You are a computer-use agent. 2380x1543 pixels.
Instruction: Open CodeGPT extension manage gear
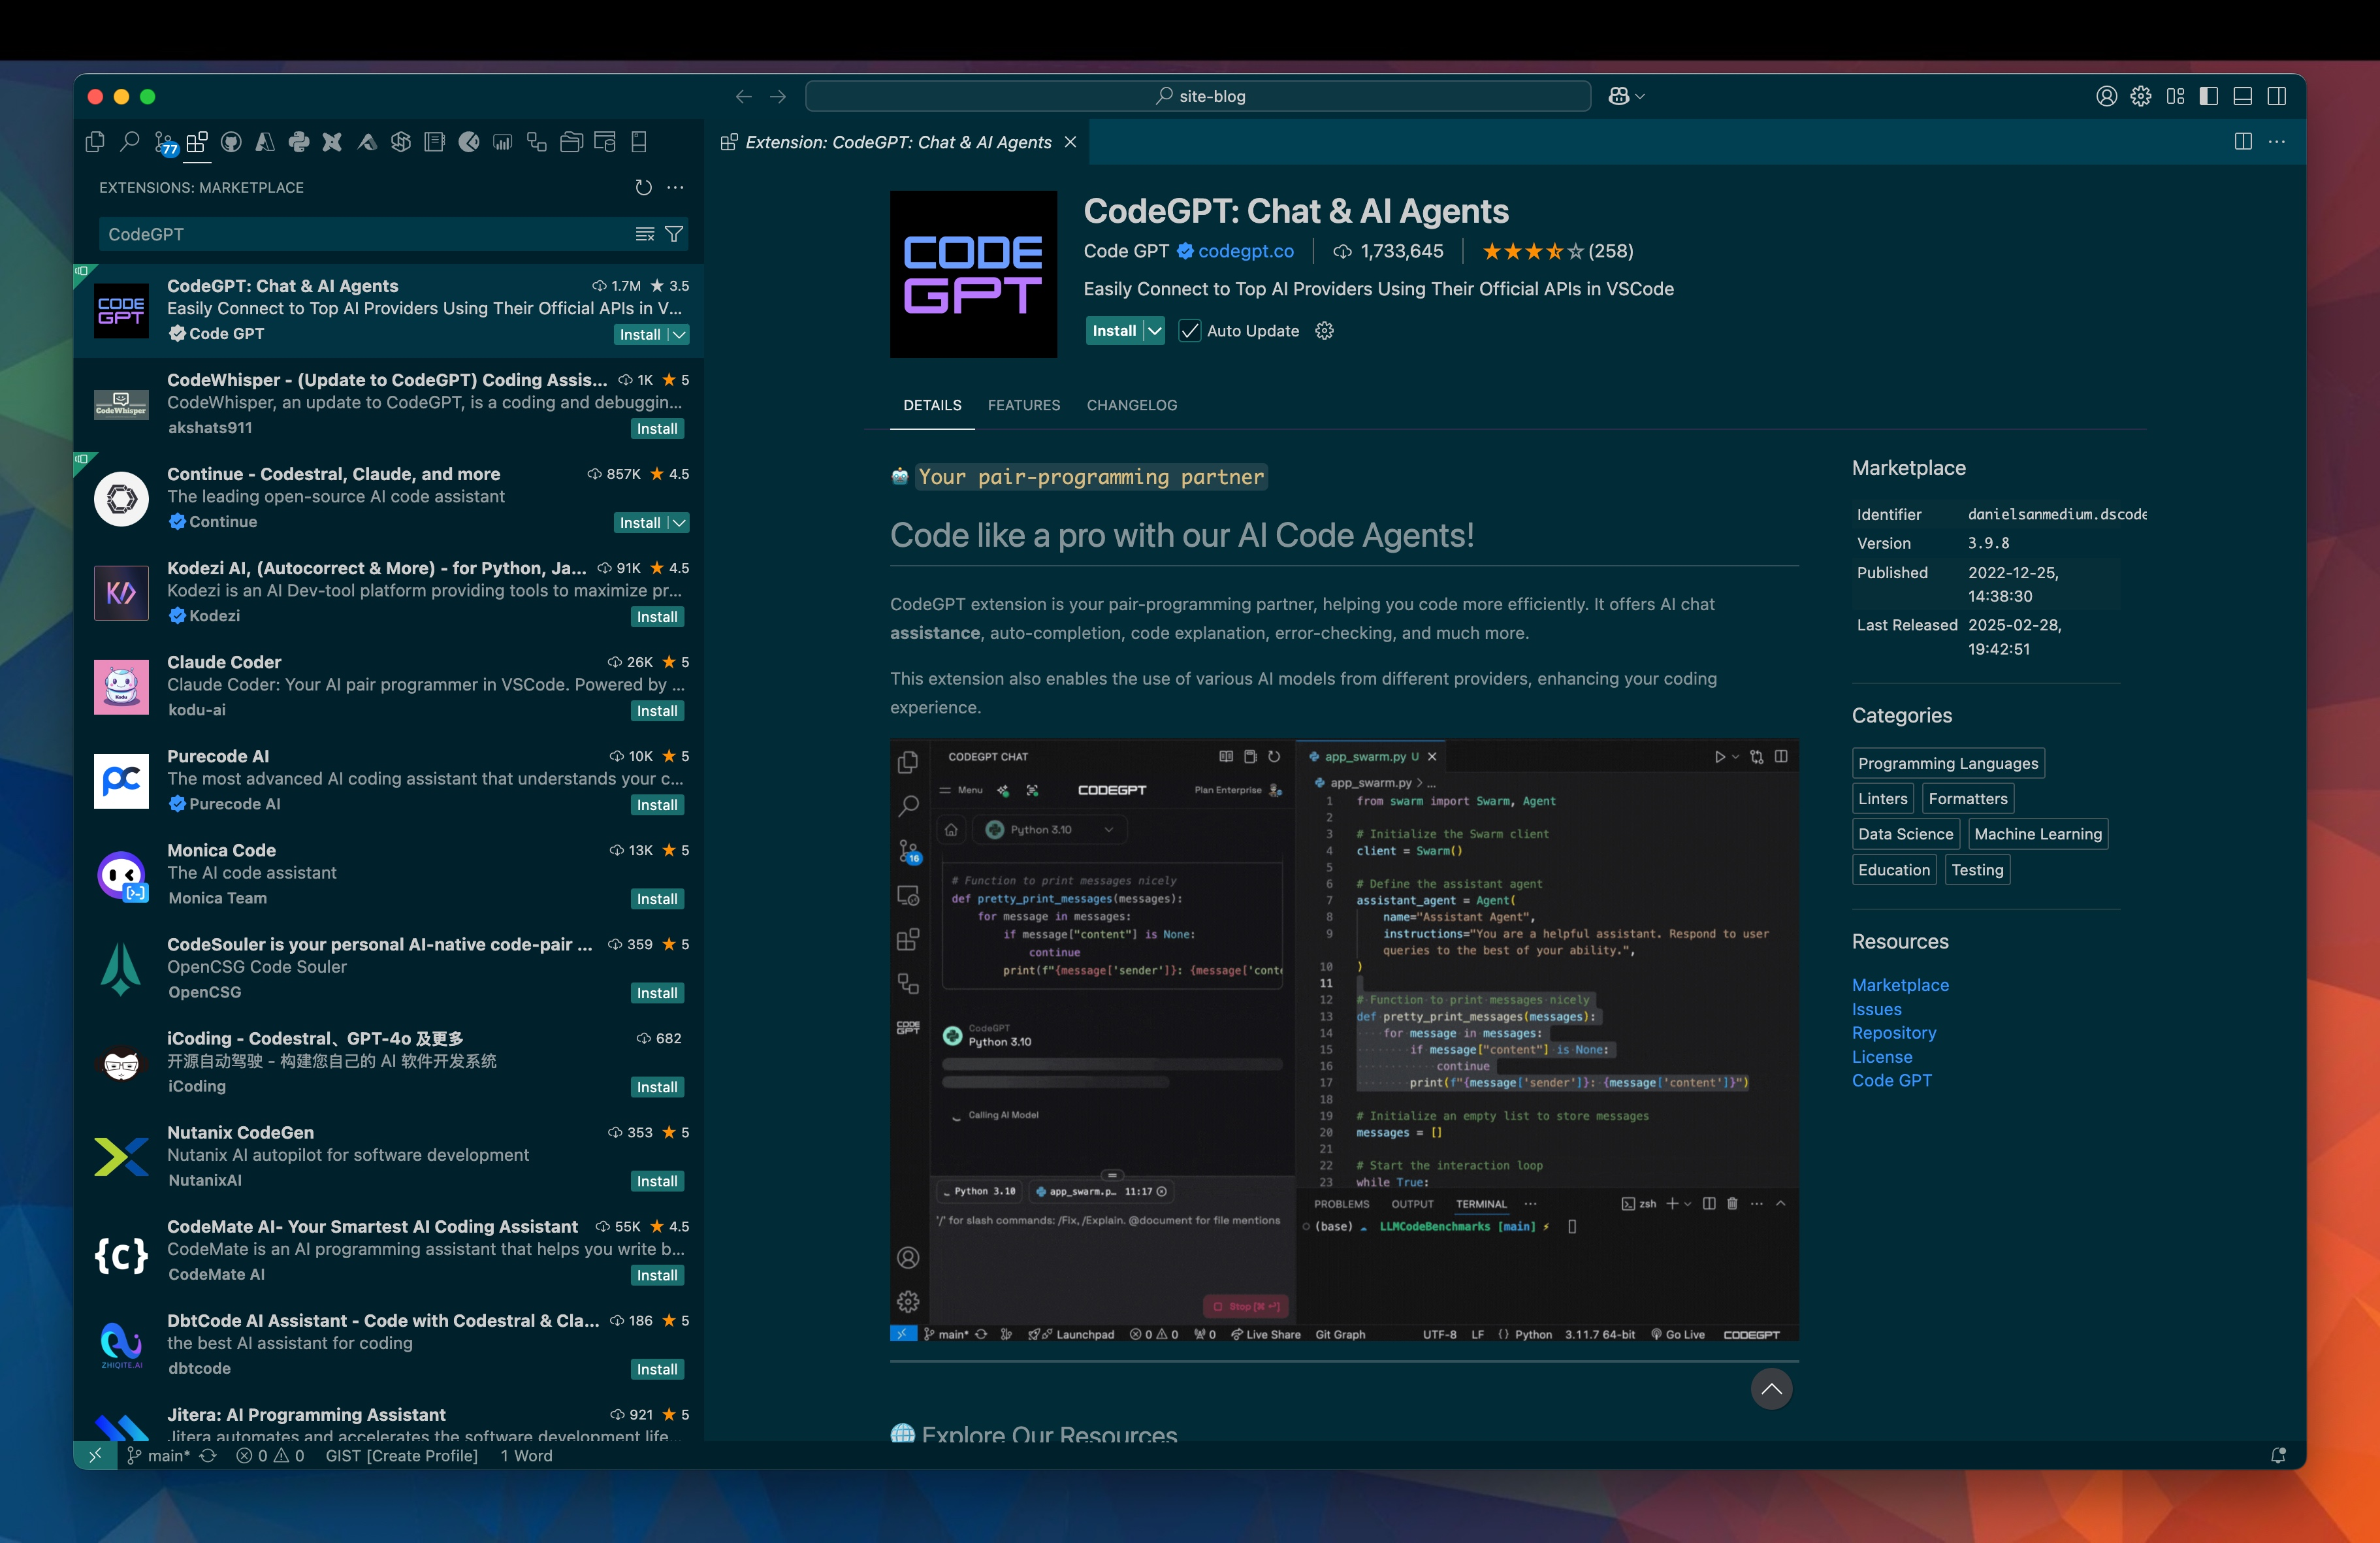coord(1324,331)
